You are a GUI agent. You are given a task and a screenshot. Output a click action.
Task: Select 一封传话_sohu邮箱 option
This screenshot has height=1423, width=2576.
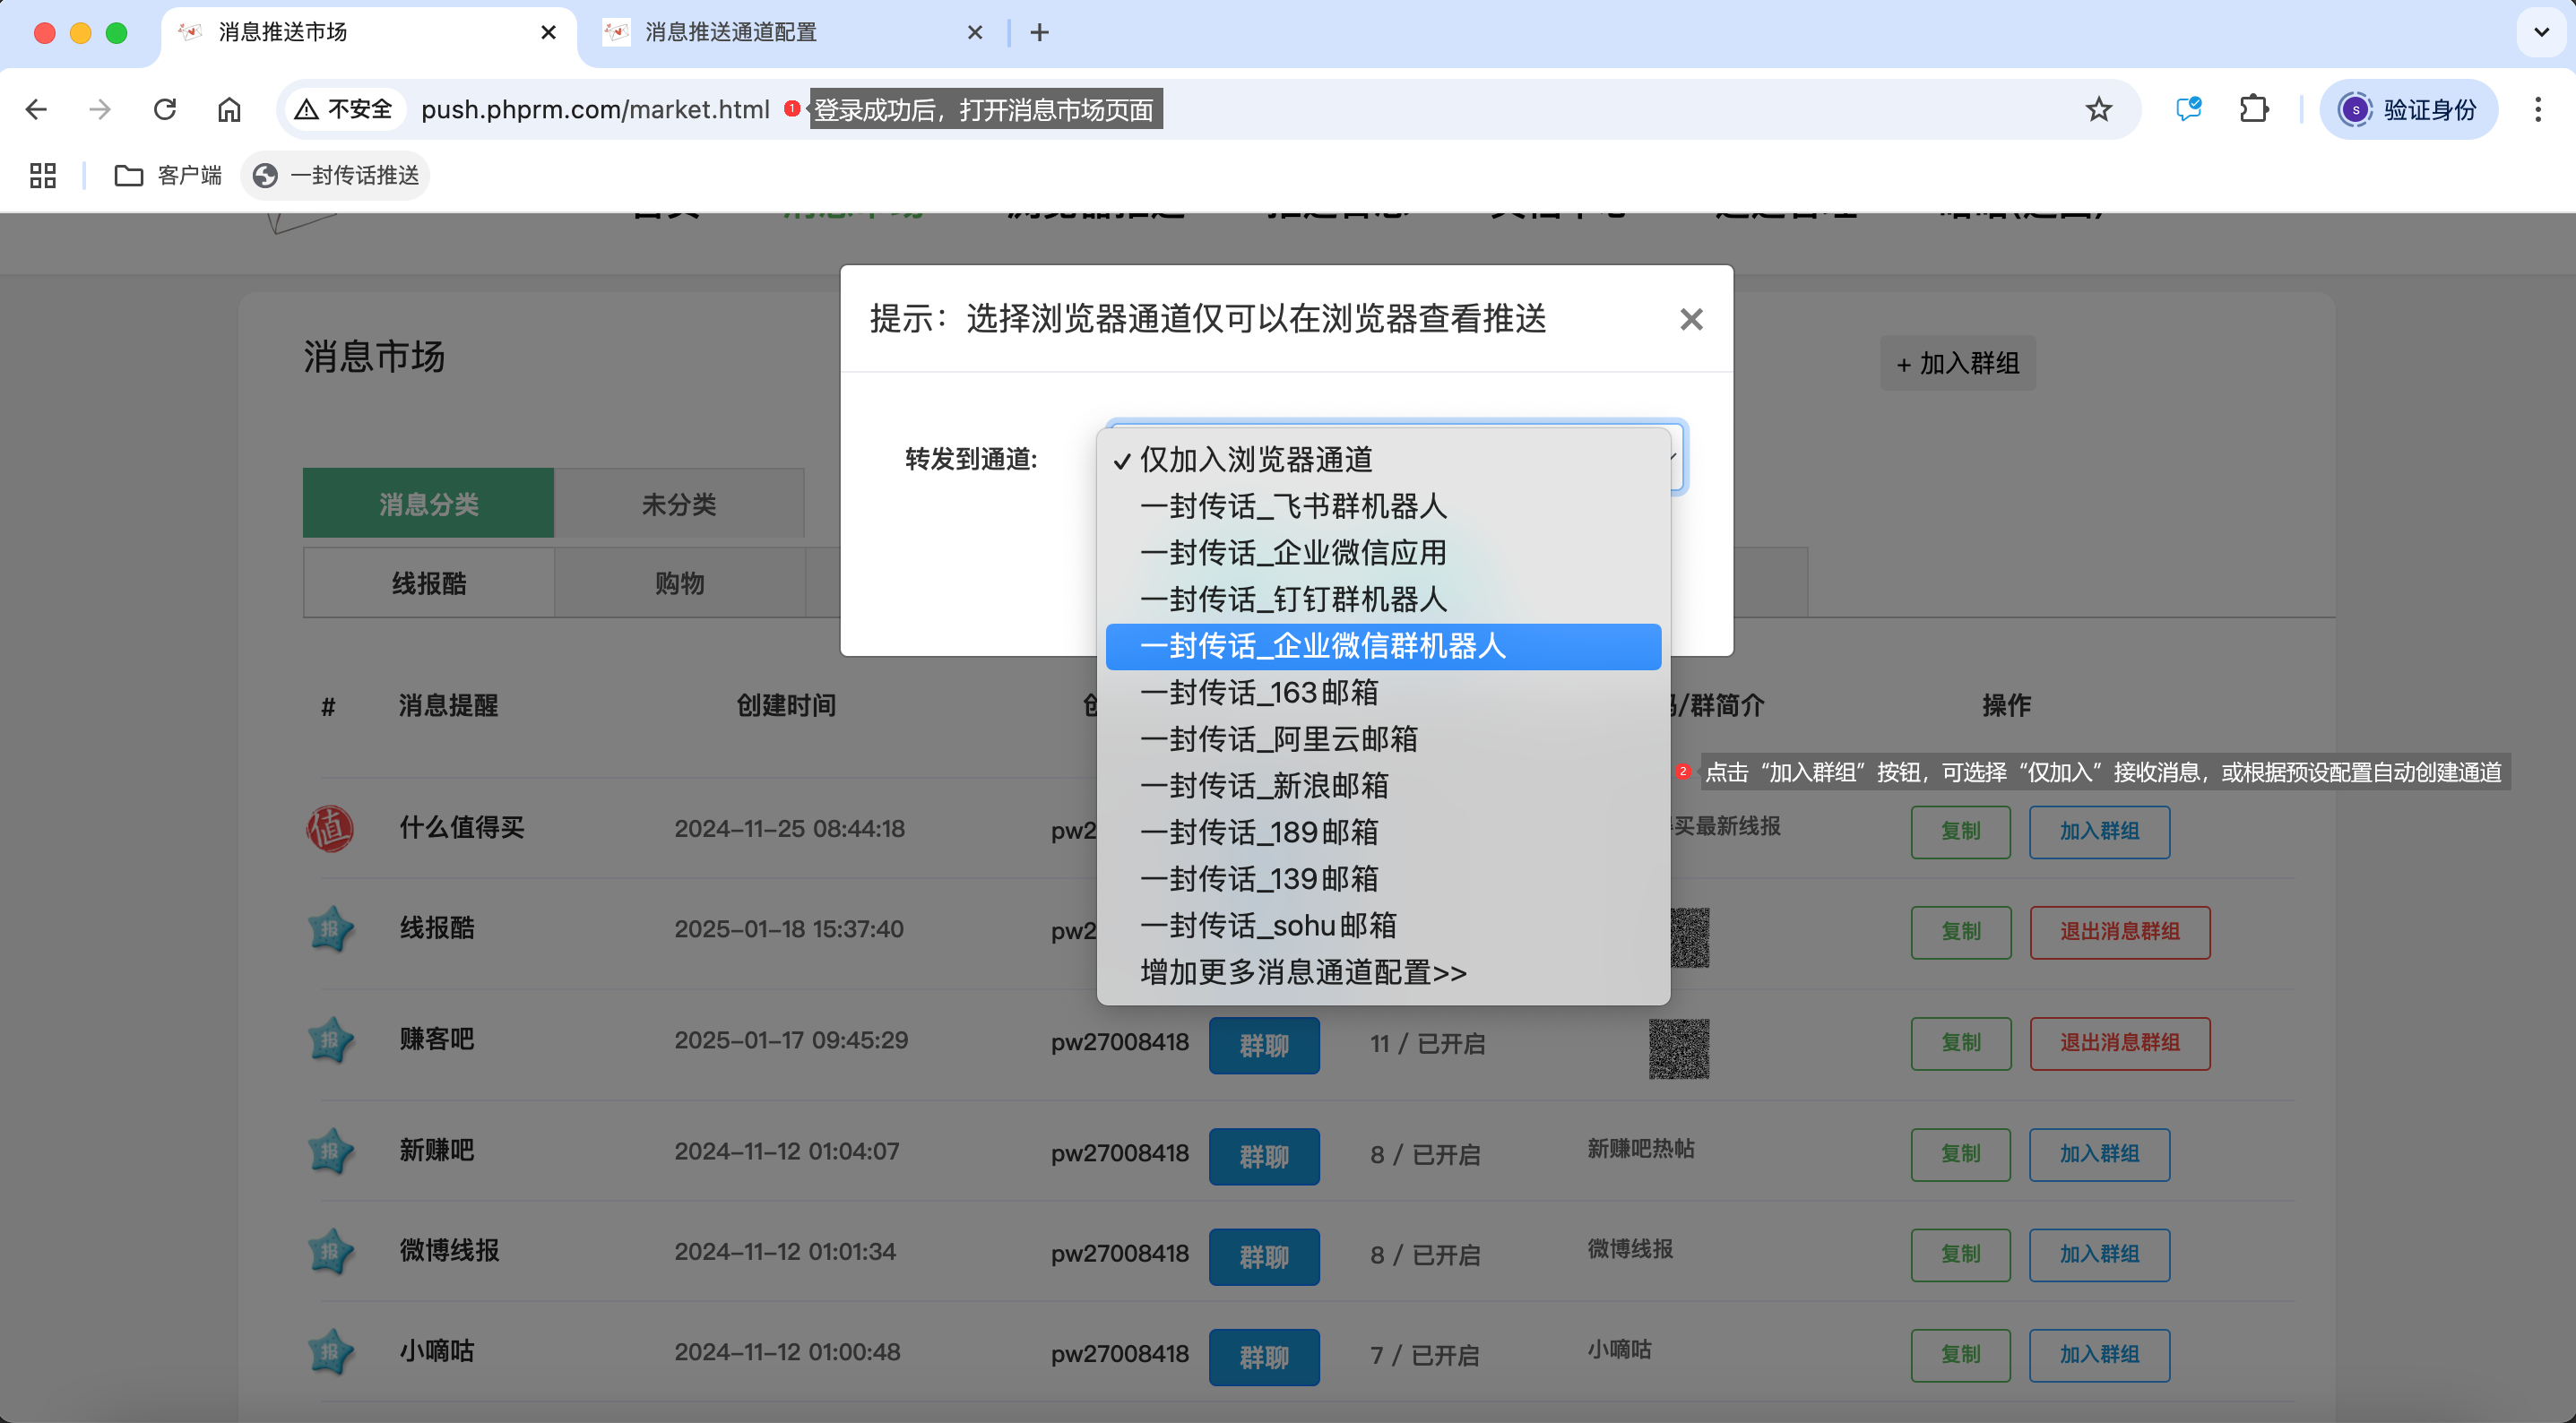coord(1383,926)
